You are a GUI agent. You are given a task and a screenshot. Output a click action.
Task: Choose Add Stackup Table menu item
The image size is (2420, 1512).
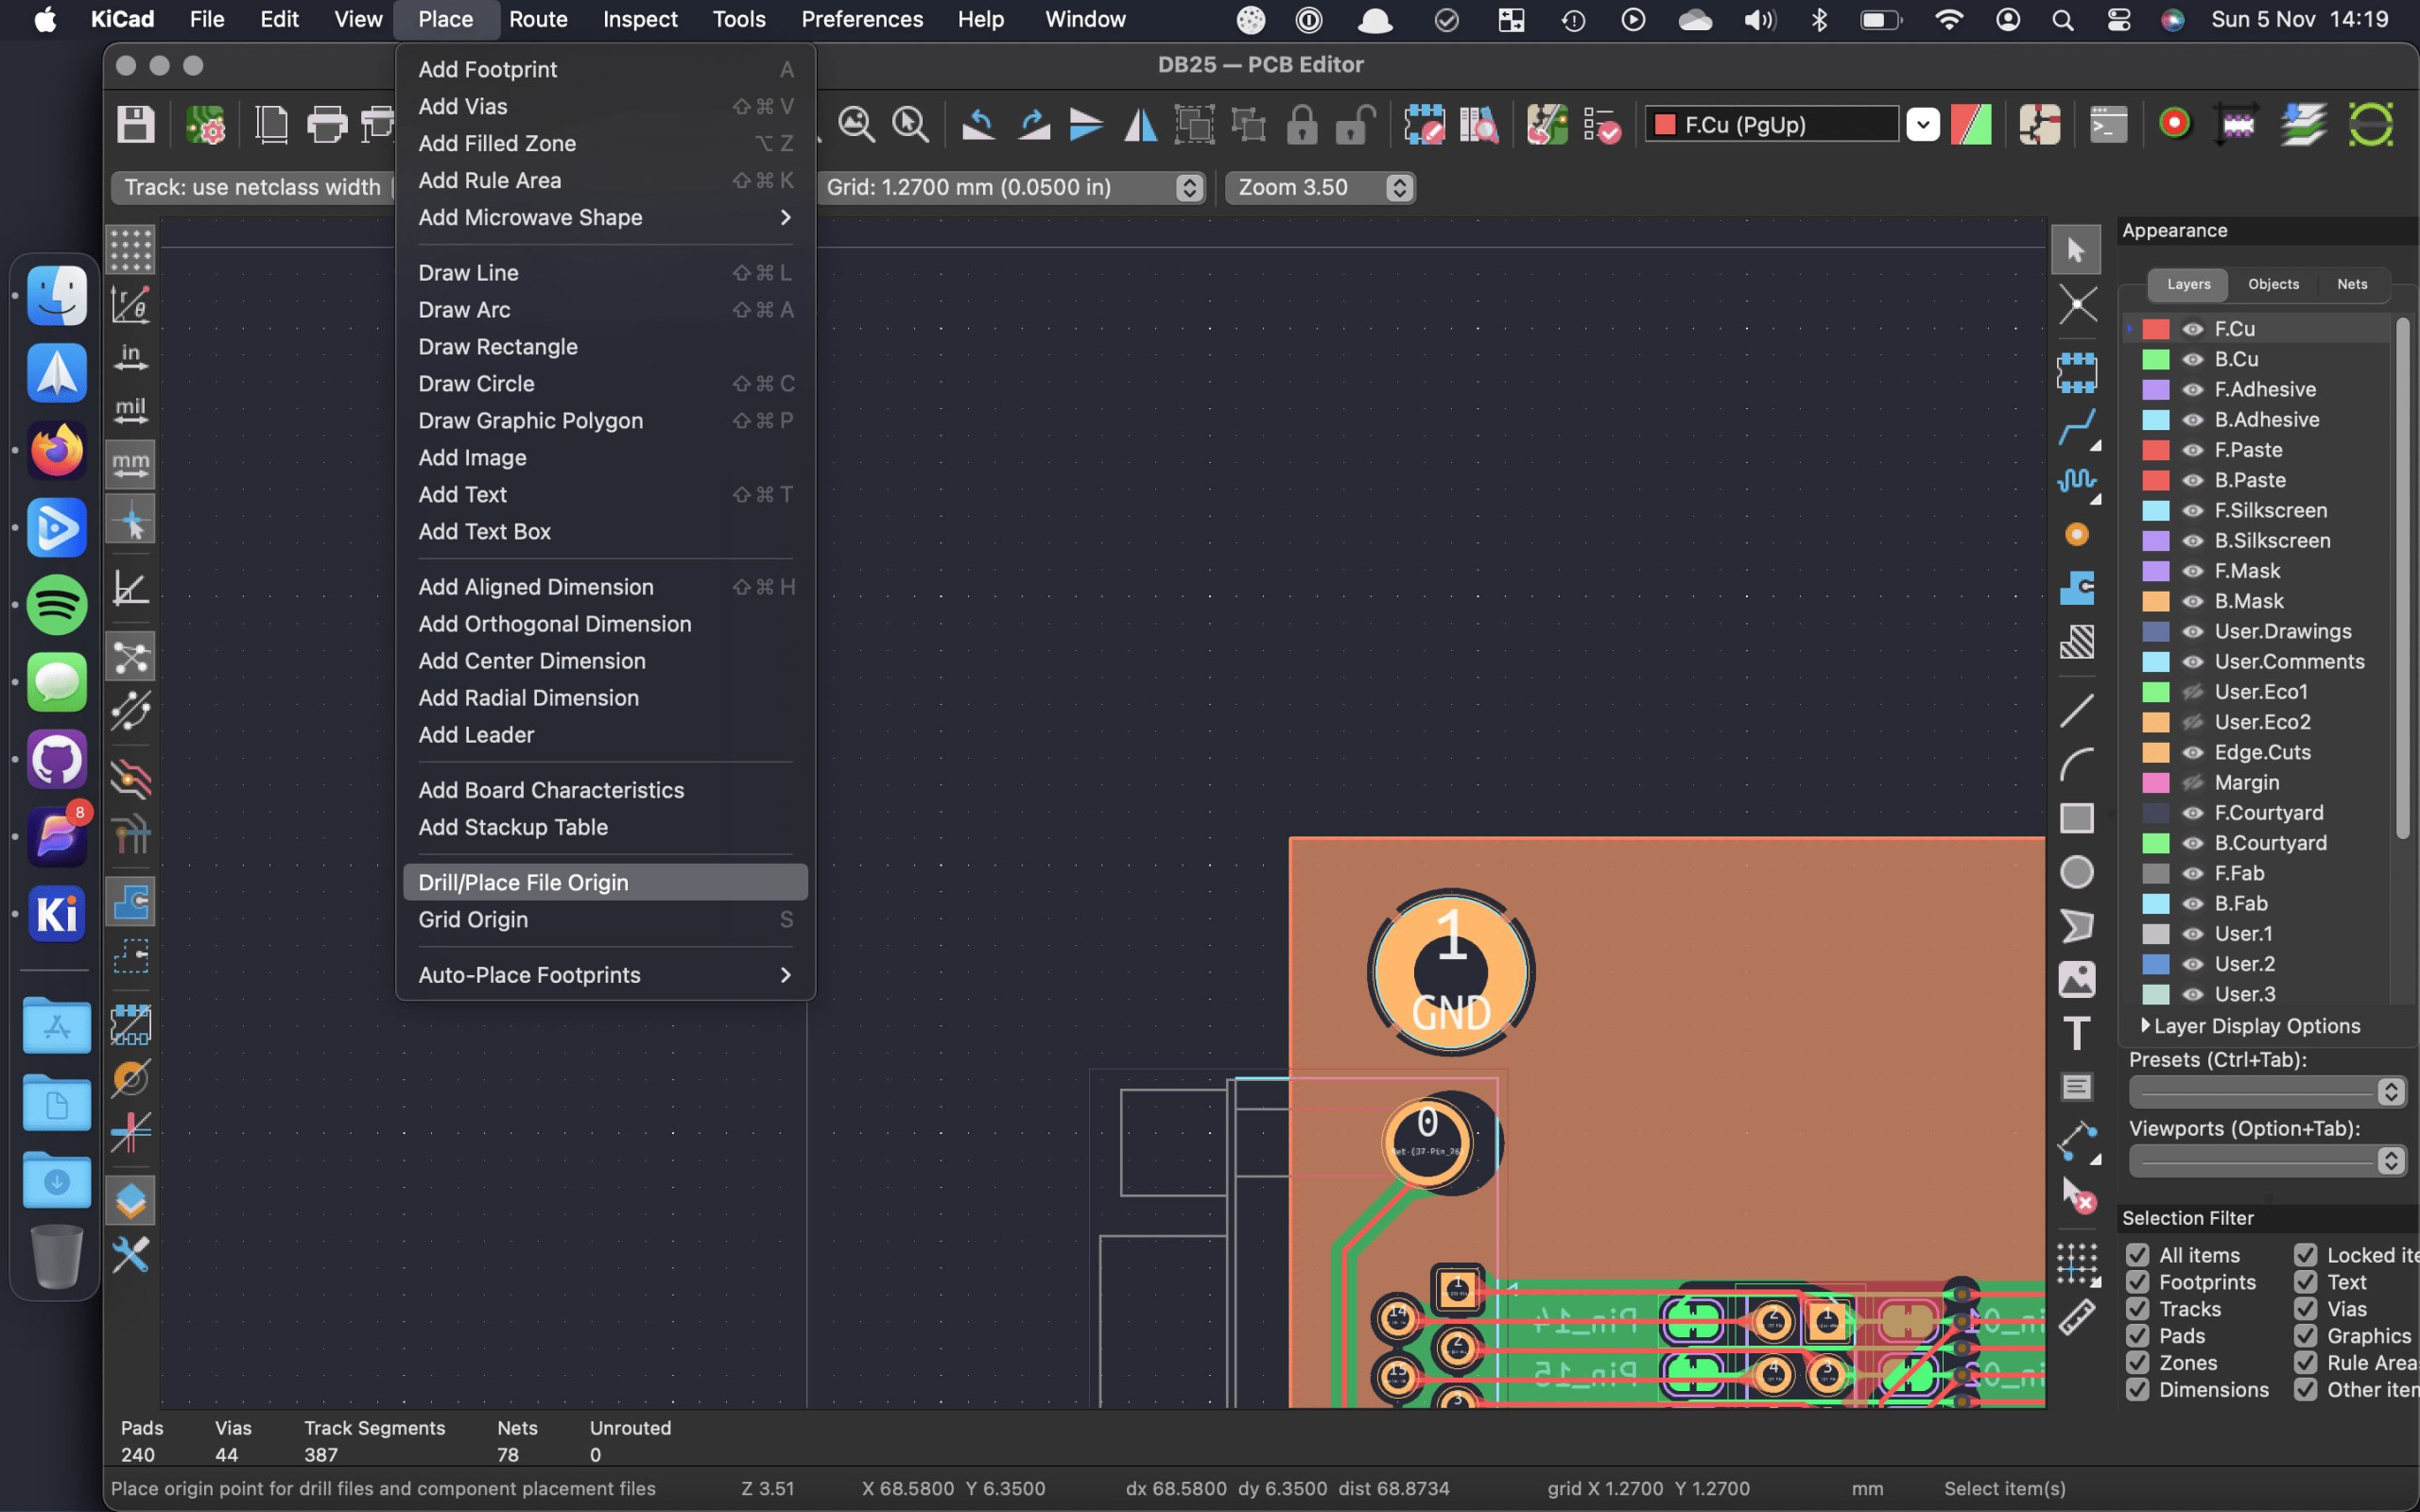click(x=605, y=827)
